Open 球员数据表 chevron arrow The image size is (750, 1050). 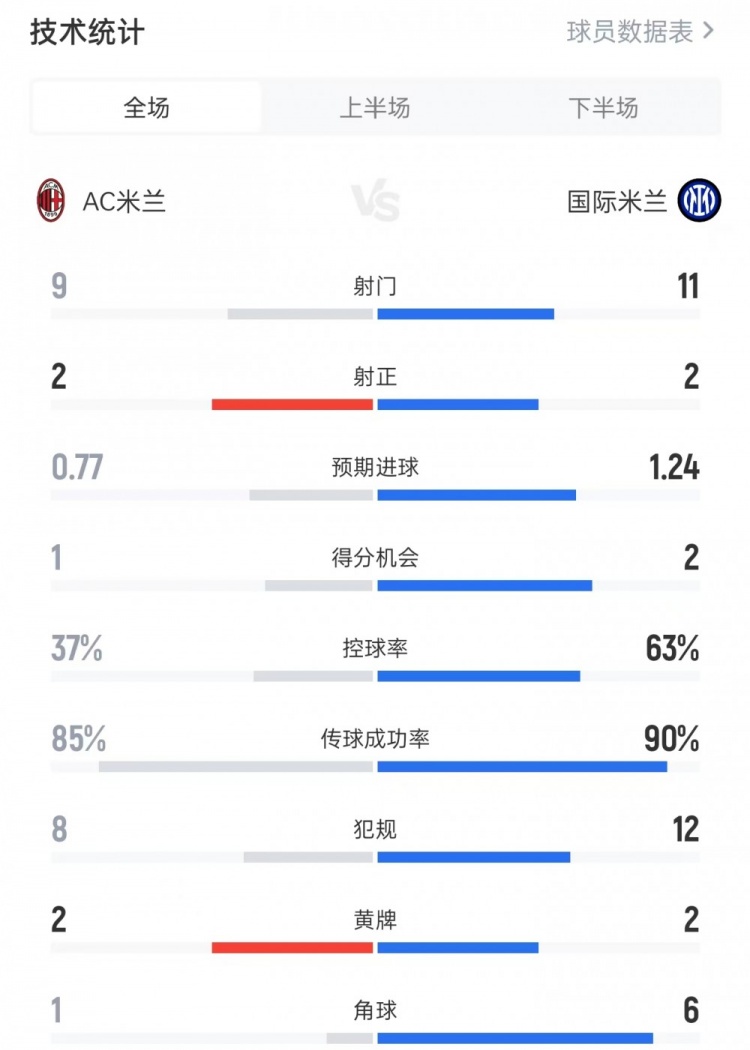click(x=709, y=31)
